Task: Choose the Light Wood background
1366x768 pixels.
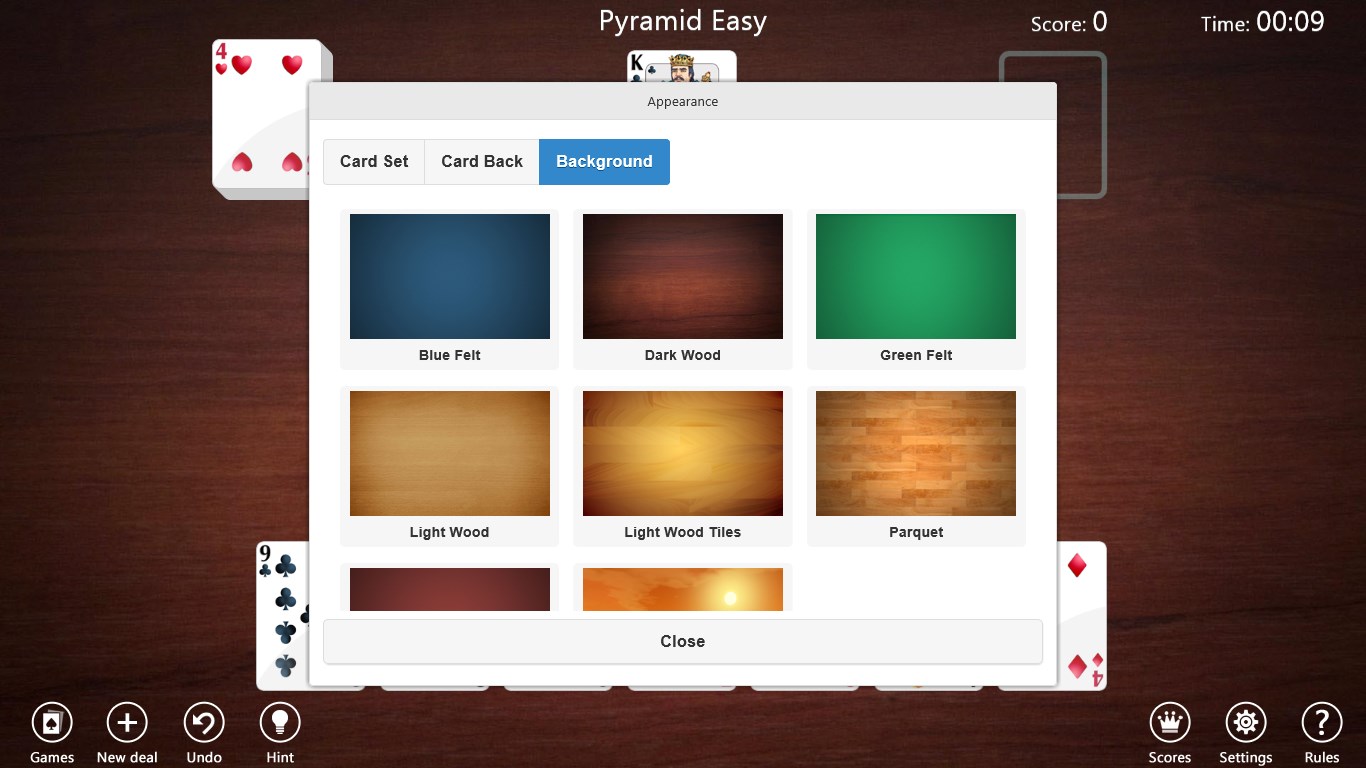Action: pyautogui.click(x=448, y=453)
